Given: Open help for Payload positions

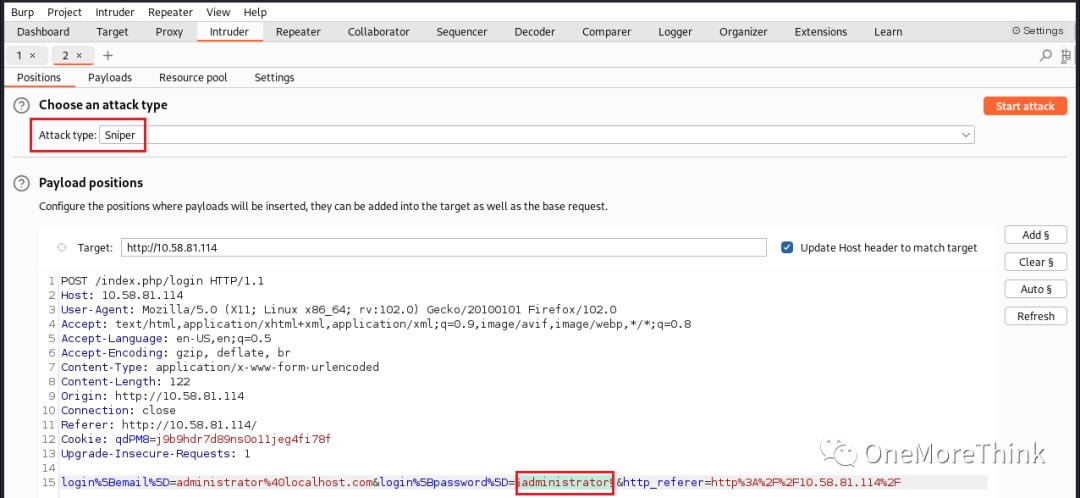Looking at the screenshot, I should [x=22, y=183].
